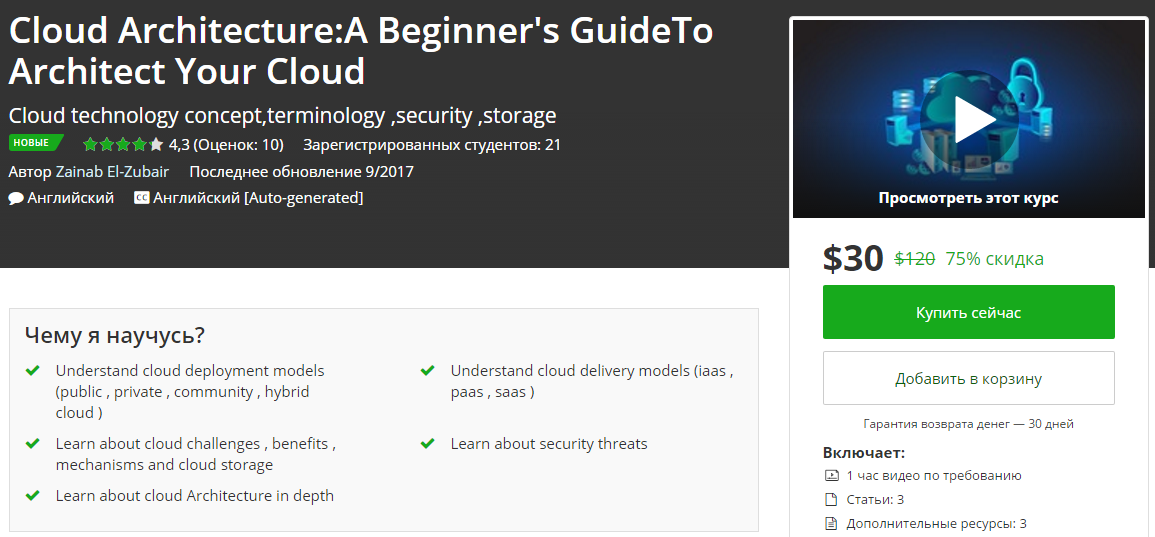Screen dimensions: 1155x537
Task: Click the articles document icon
Action: (830, 499)
